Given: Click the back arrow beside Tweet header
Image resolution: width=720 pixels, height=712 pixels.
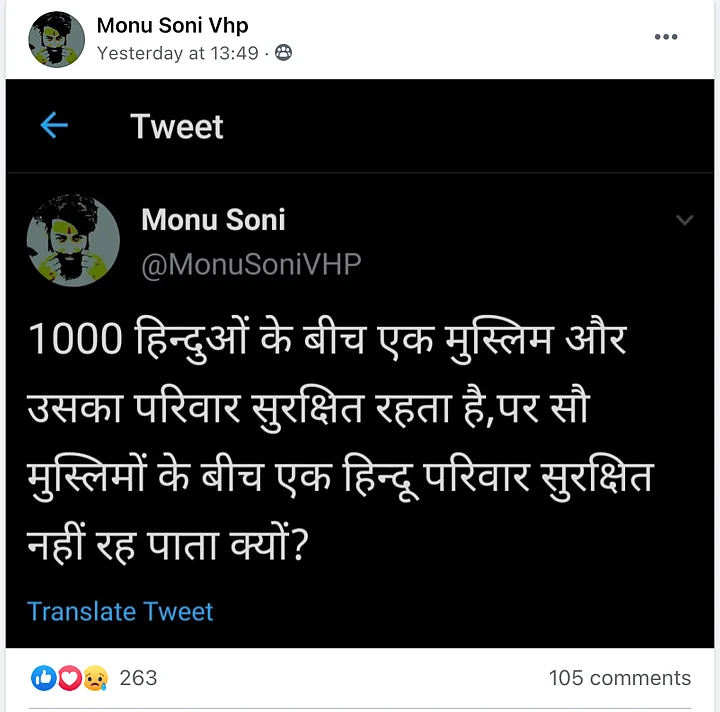Looking at the screenshot, I should click(x=54, y=126).
